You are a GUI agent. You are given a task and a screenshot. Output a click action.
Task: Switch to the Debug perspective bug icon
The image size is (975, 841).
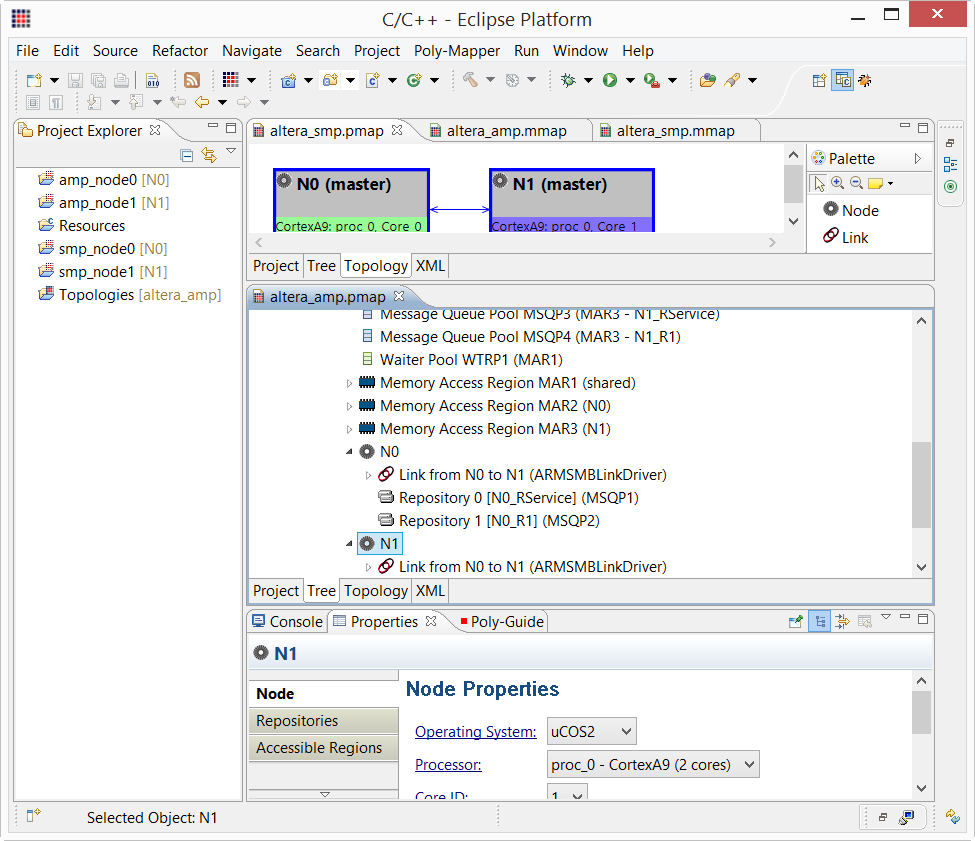865,80
